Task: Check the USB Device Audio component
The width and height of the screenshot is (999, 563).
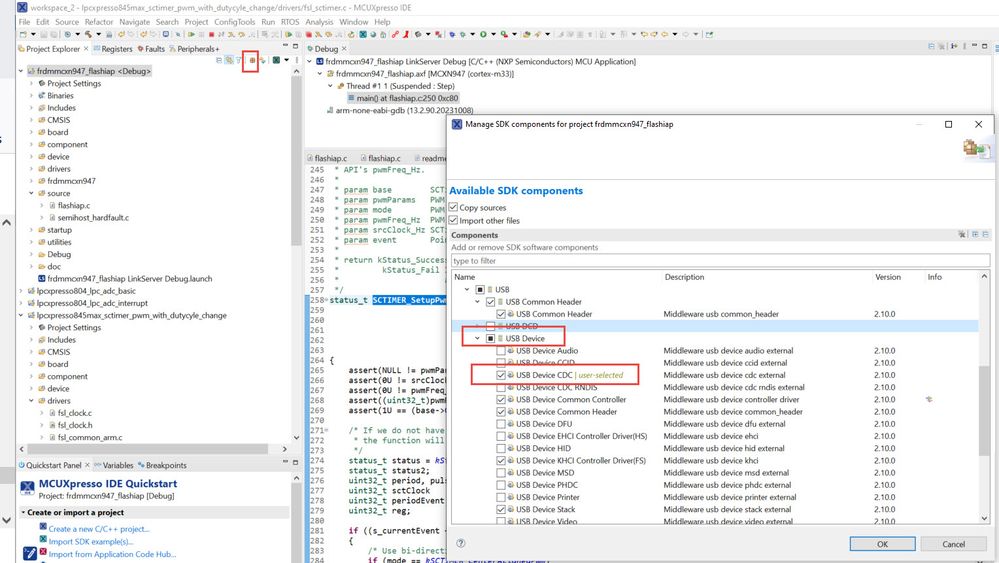Action: coord(501,350)
